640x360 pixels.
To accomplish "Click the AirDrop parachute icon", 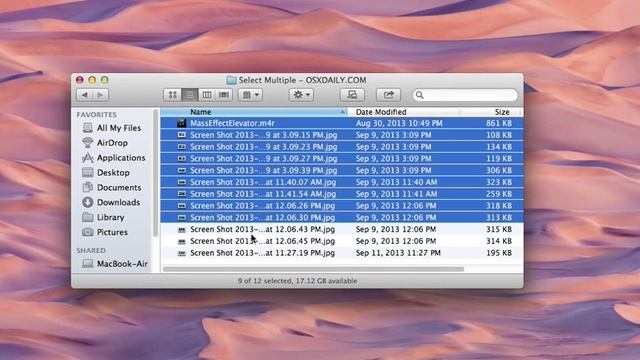I will tap(87, 142).
